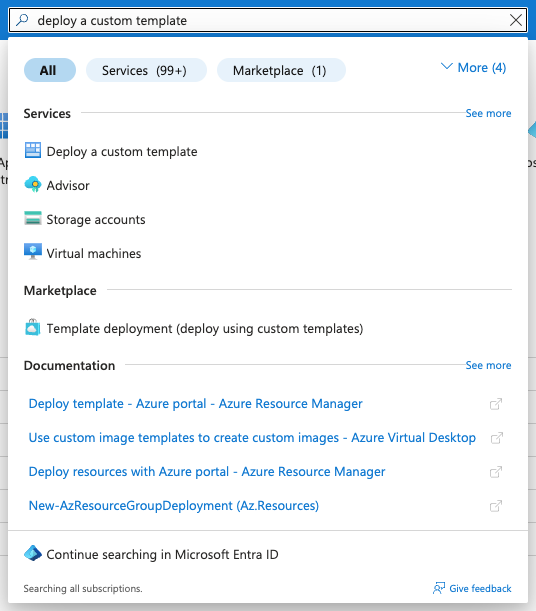
Task: Filter results by Marketplace (1)
Action: click(281, 70)
